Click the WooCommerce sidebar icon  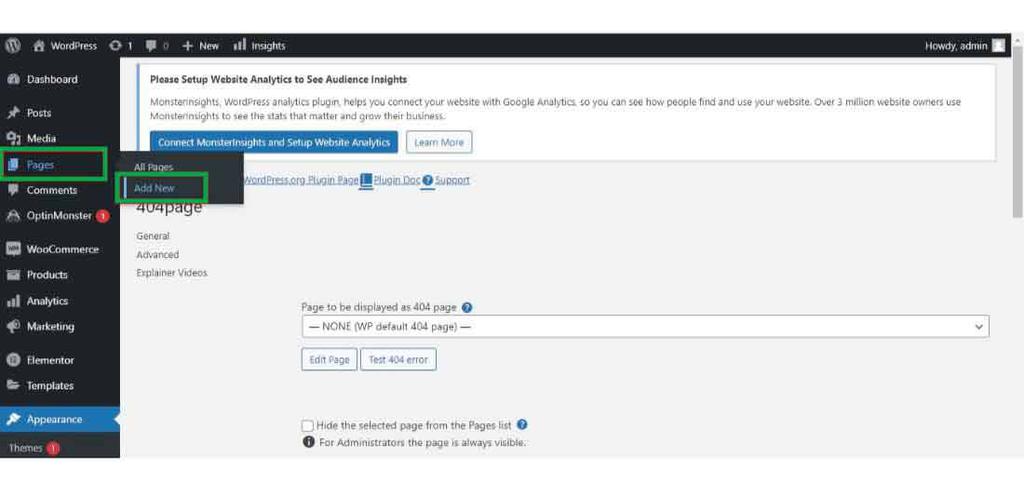pyautogui.click(x=14, y=249)
